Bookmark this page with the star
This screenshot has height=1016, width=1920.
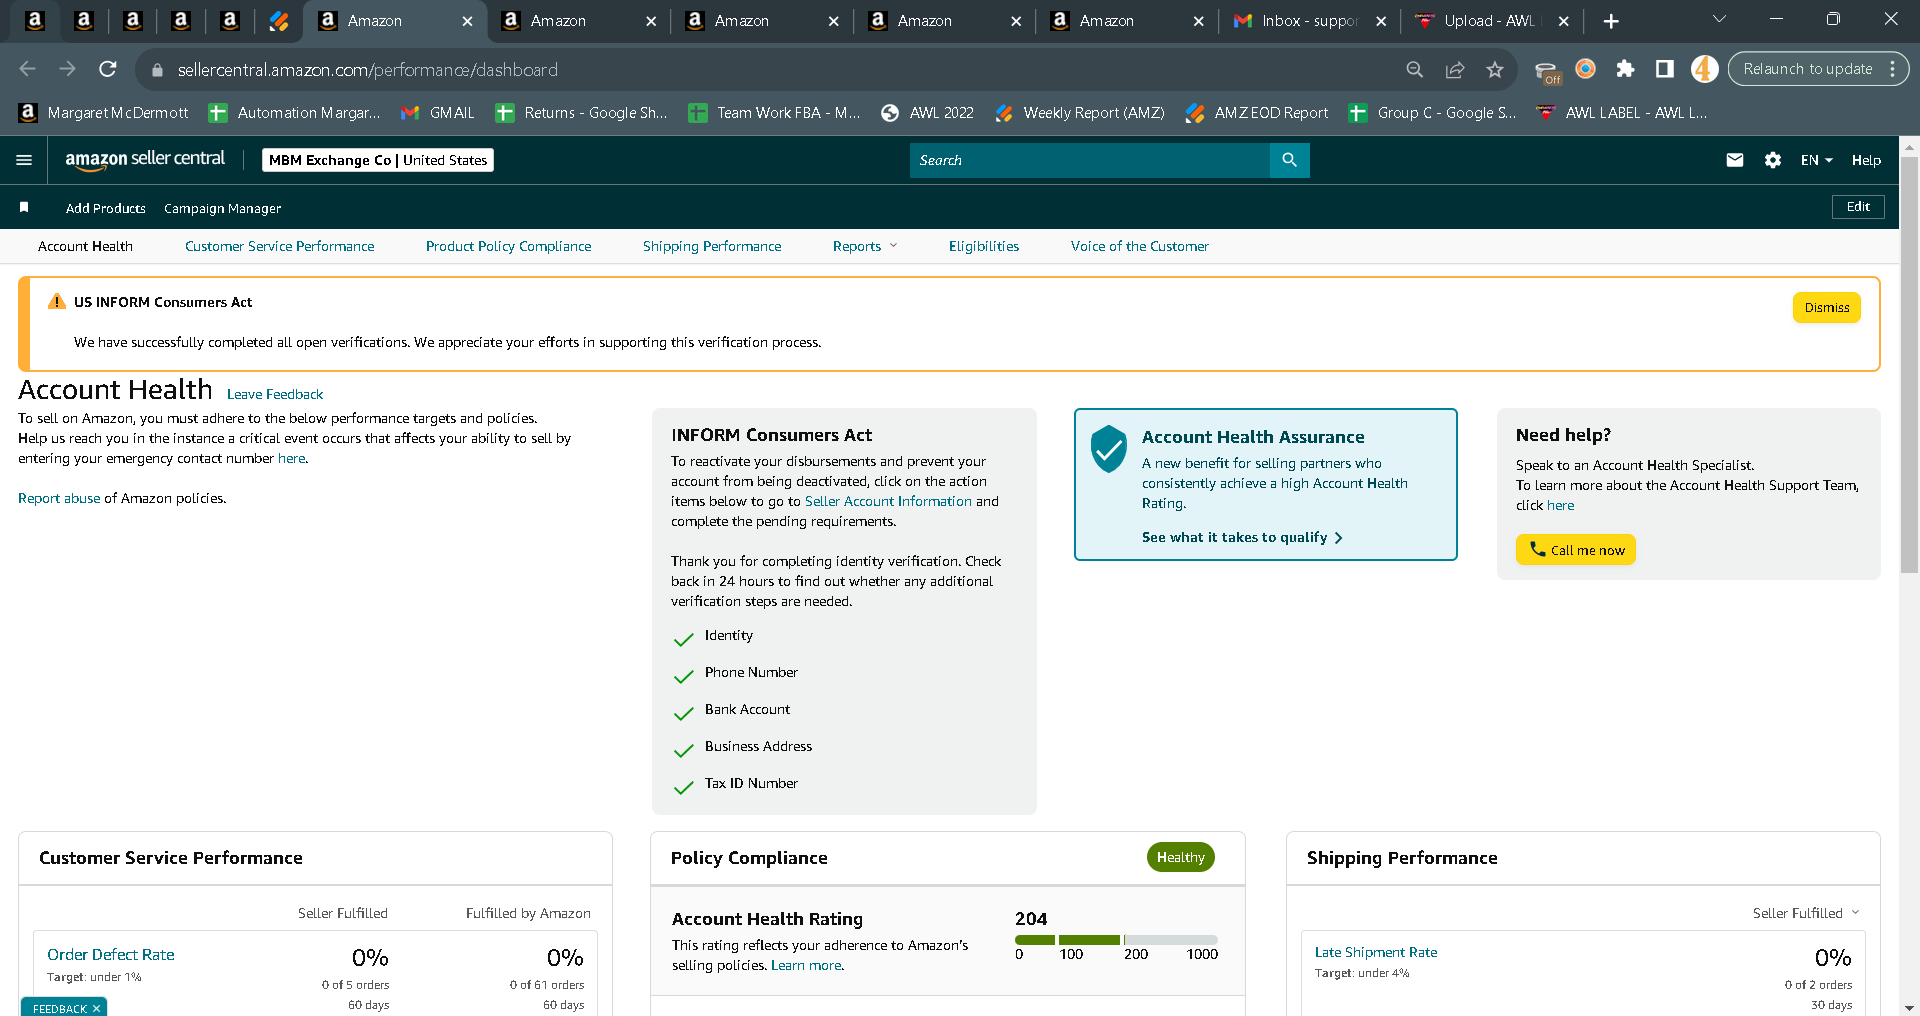pos(1495,69)
